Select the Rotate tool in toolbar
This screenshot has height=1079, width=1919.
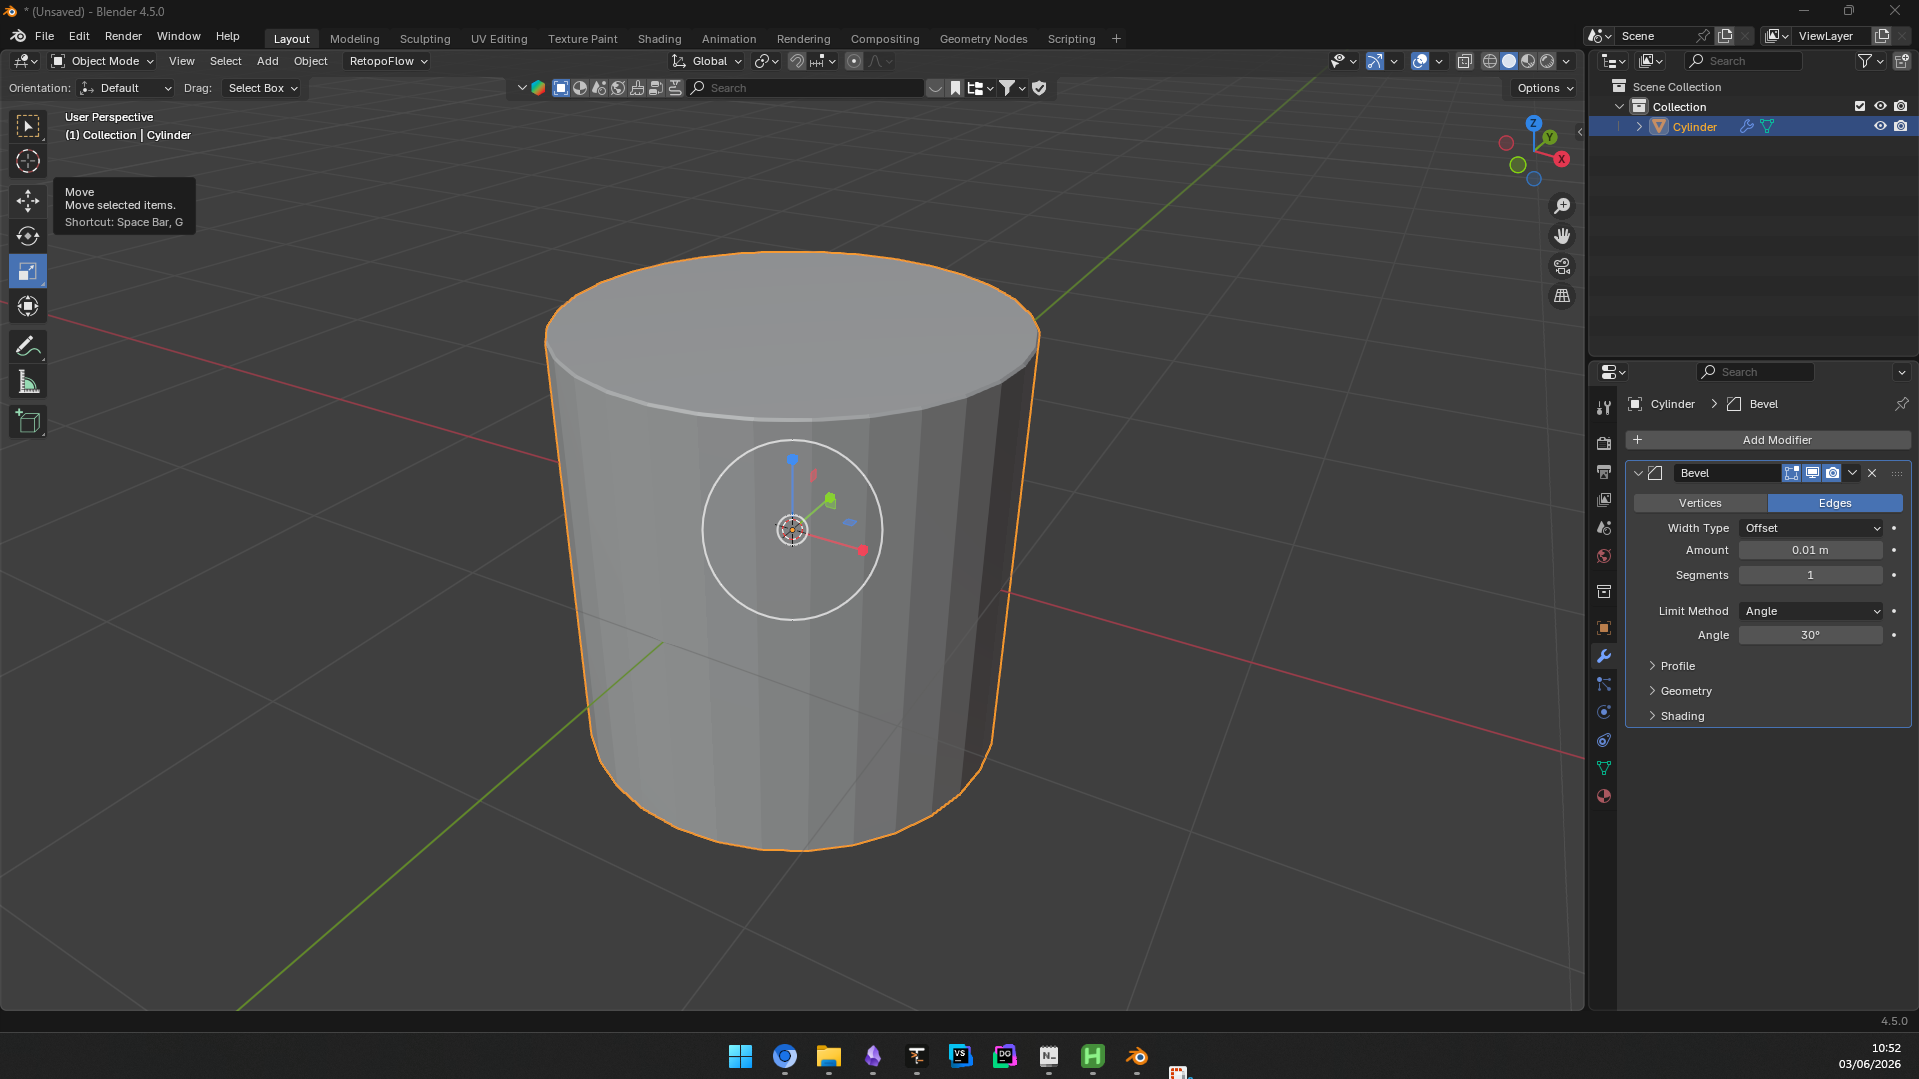coord(28,236)
